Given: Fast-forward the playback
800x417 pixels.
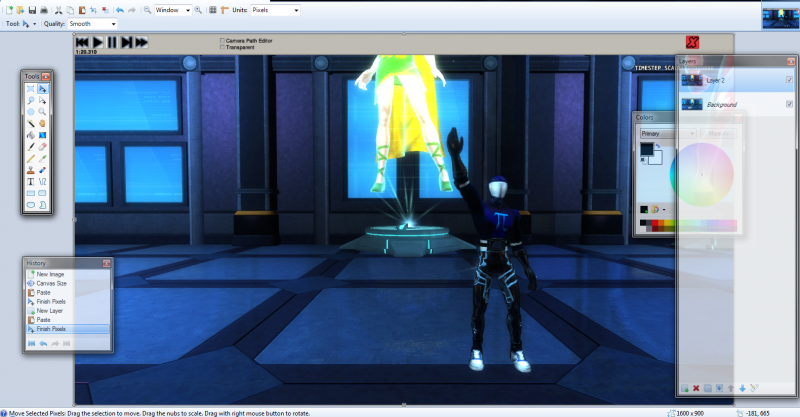Looking at the screenshot, I should click(x=142, y=42).
